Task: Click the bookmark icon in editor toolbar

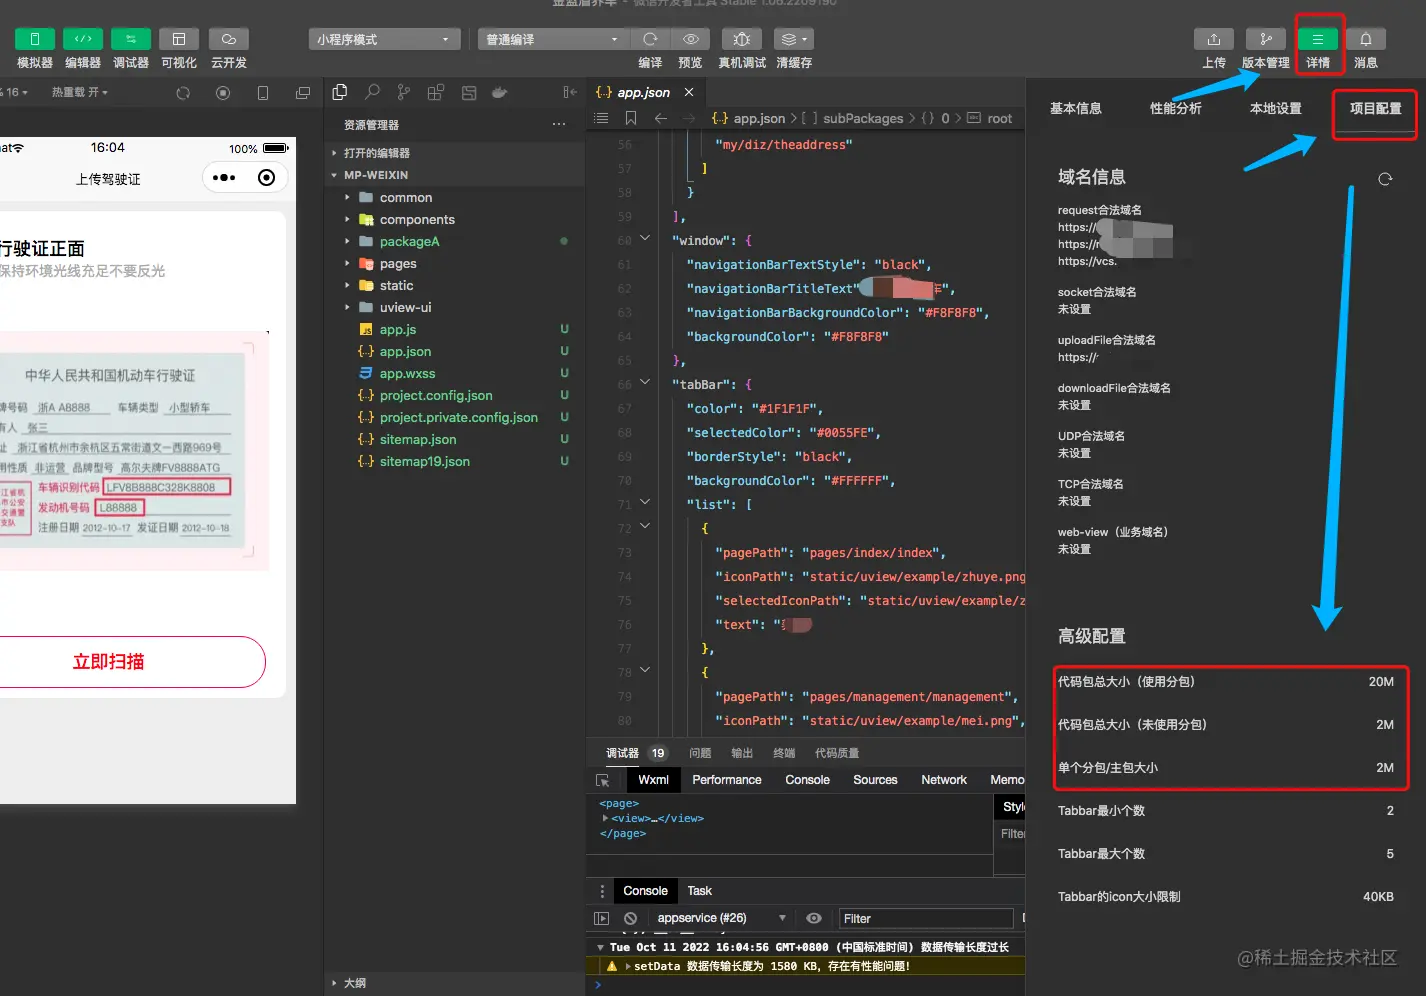Action: pyautogui.click(x=631, y=118)
